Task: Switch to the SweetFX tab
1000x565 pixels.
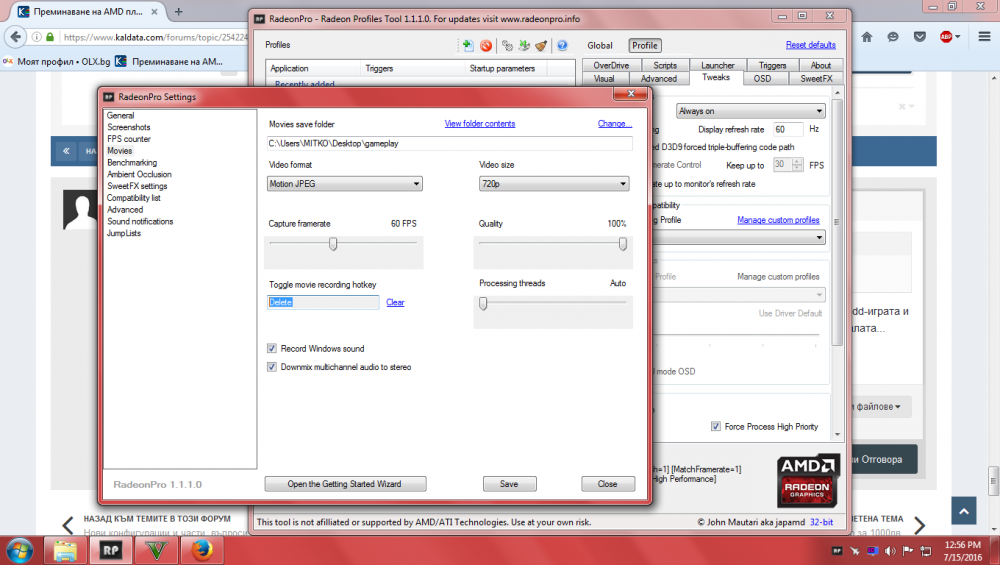Action: click(816, 78)
